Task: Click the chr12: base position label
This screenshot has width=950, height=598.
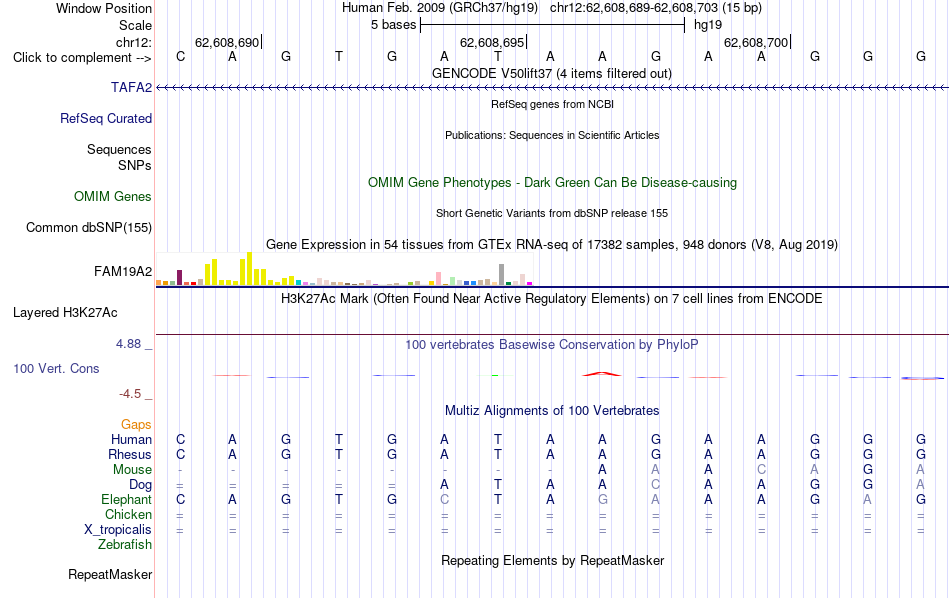Action: pyautogui.click(x=134, y=42)
